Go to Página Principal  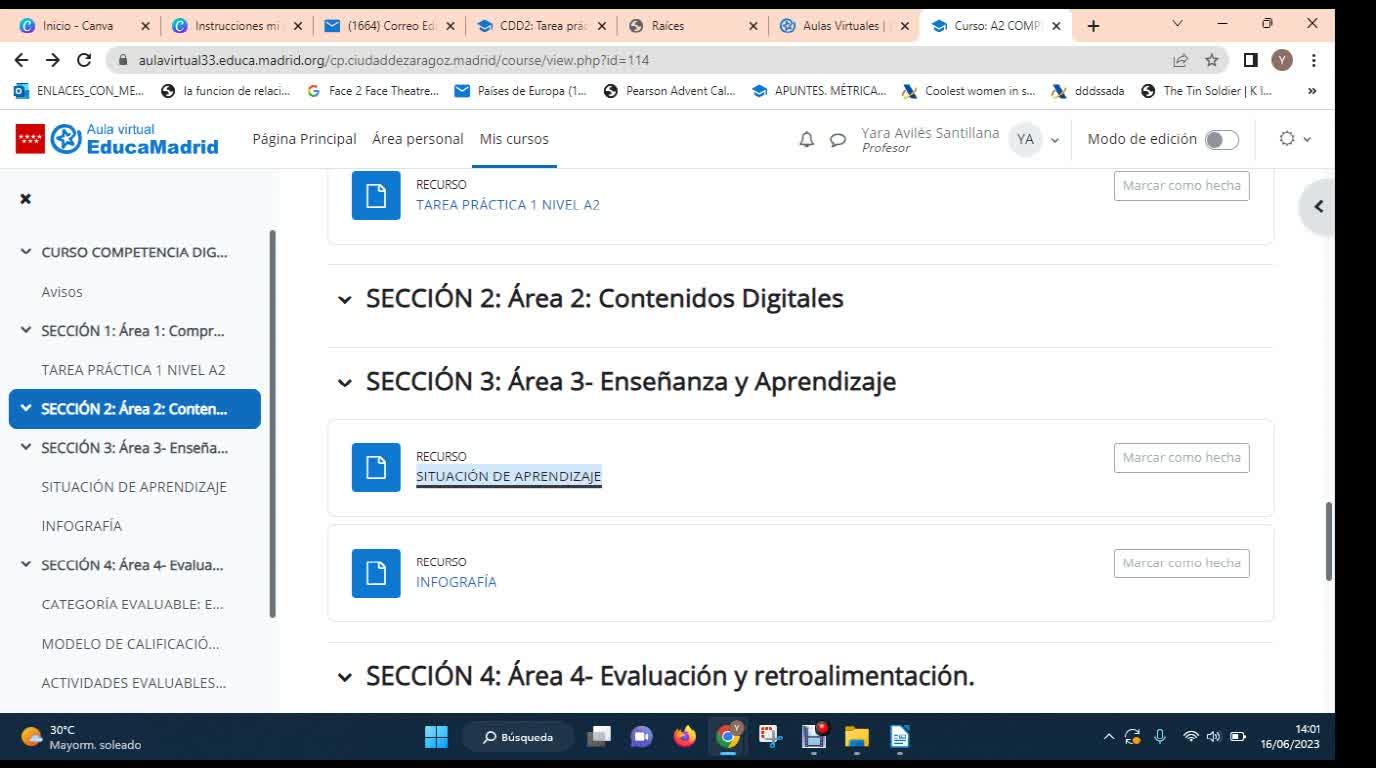304,139
